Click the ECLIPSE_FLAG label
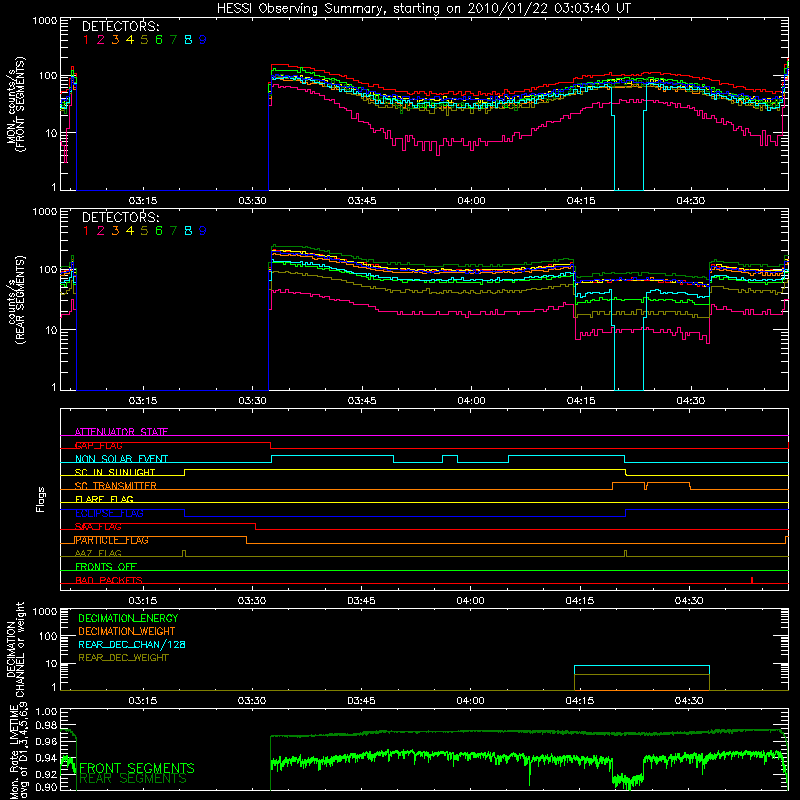 tap(109, 513)
